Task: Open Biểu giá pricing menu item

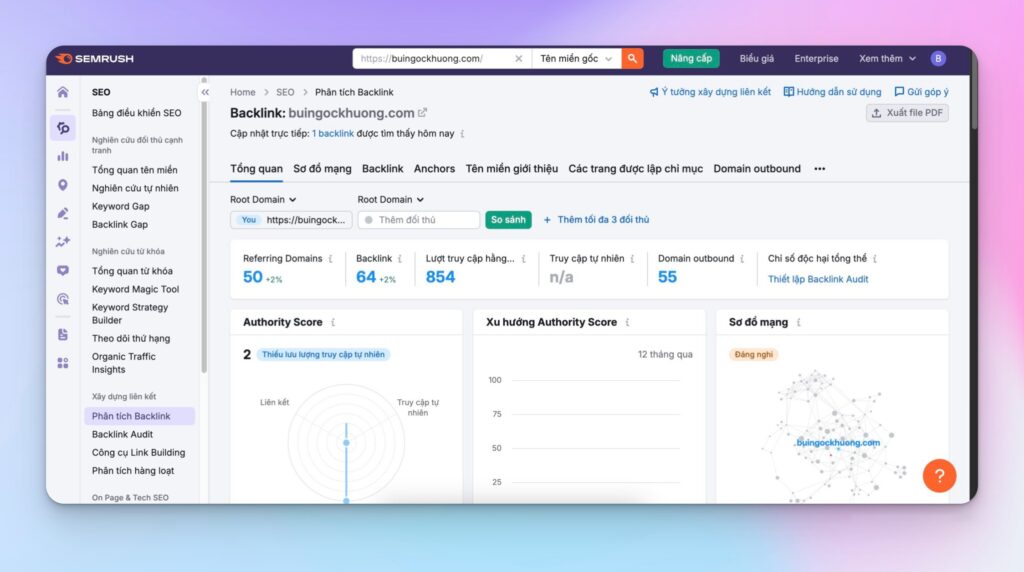Action: [756, 59]
